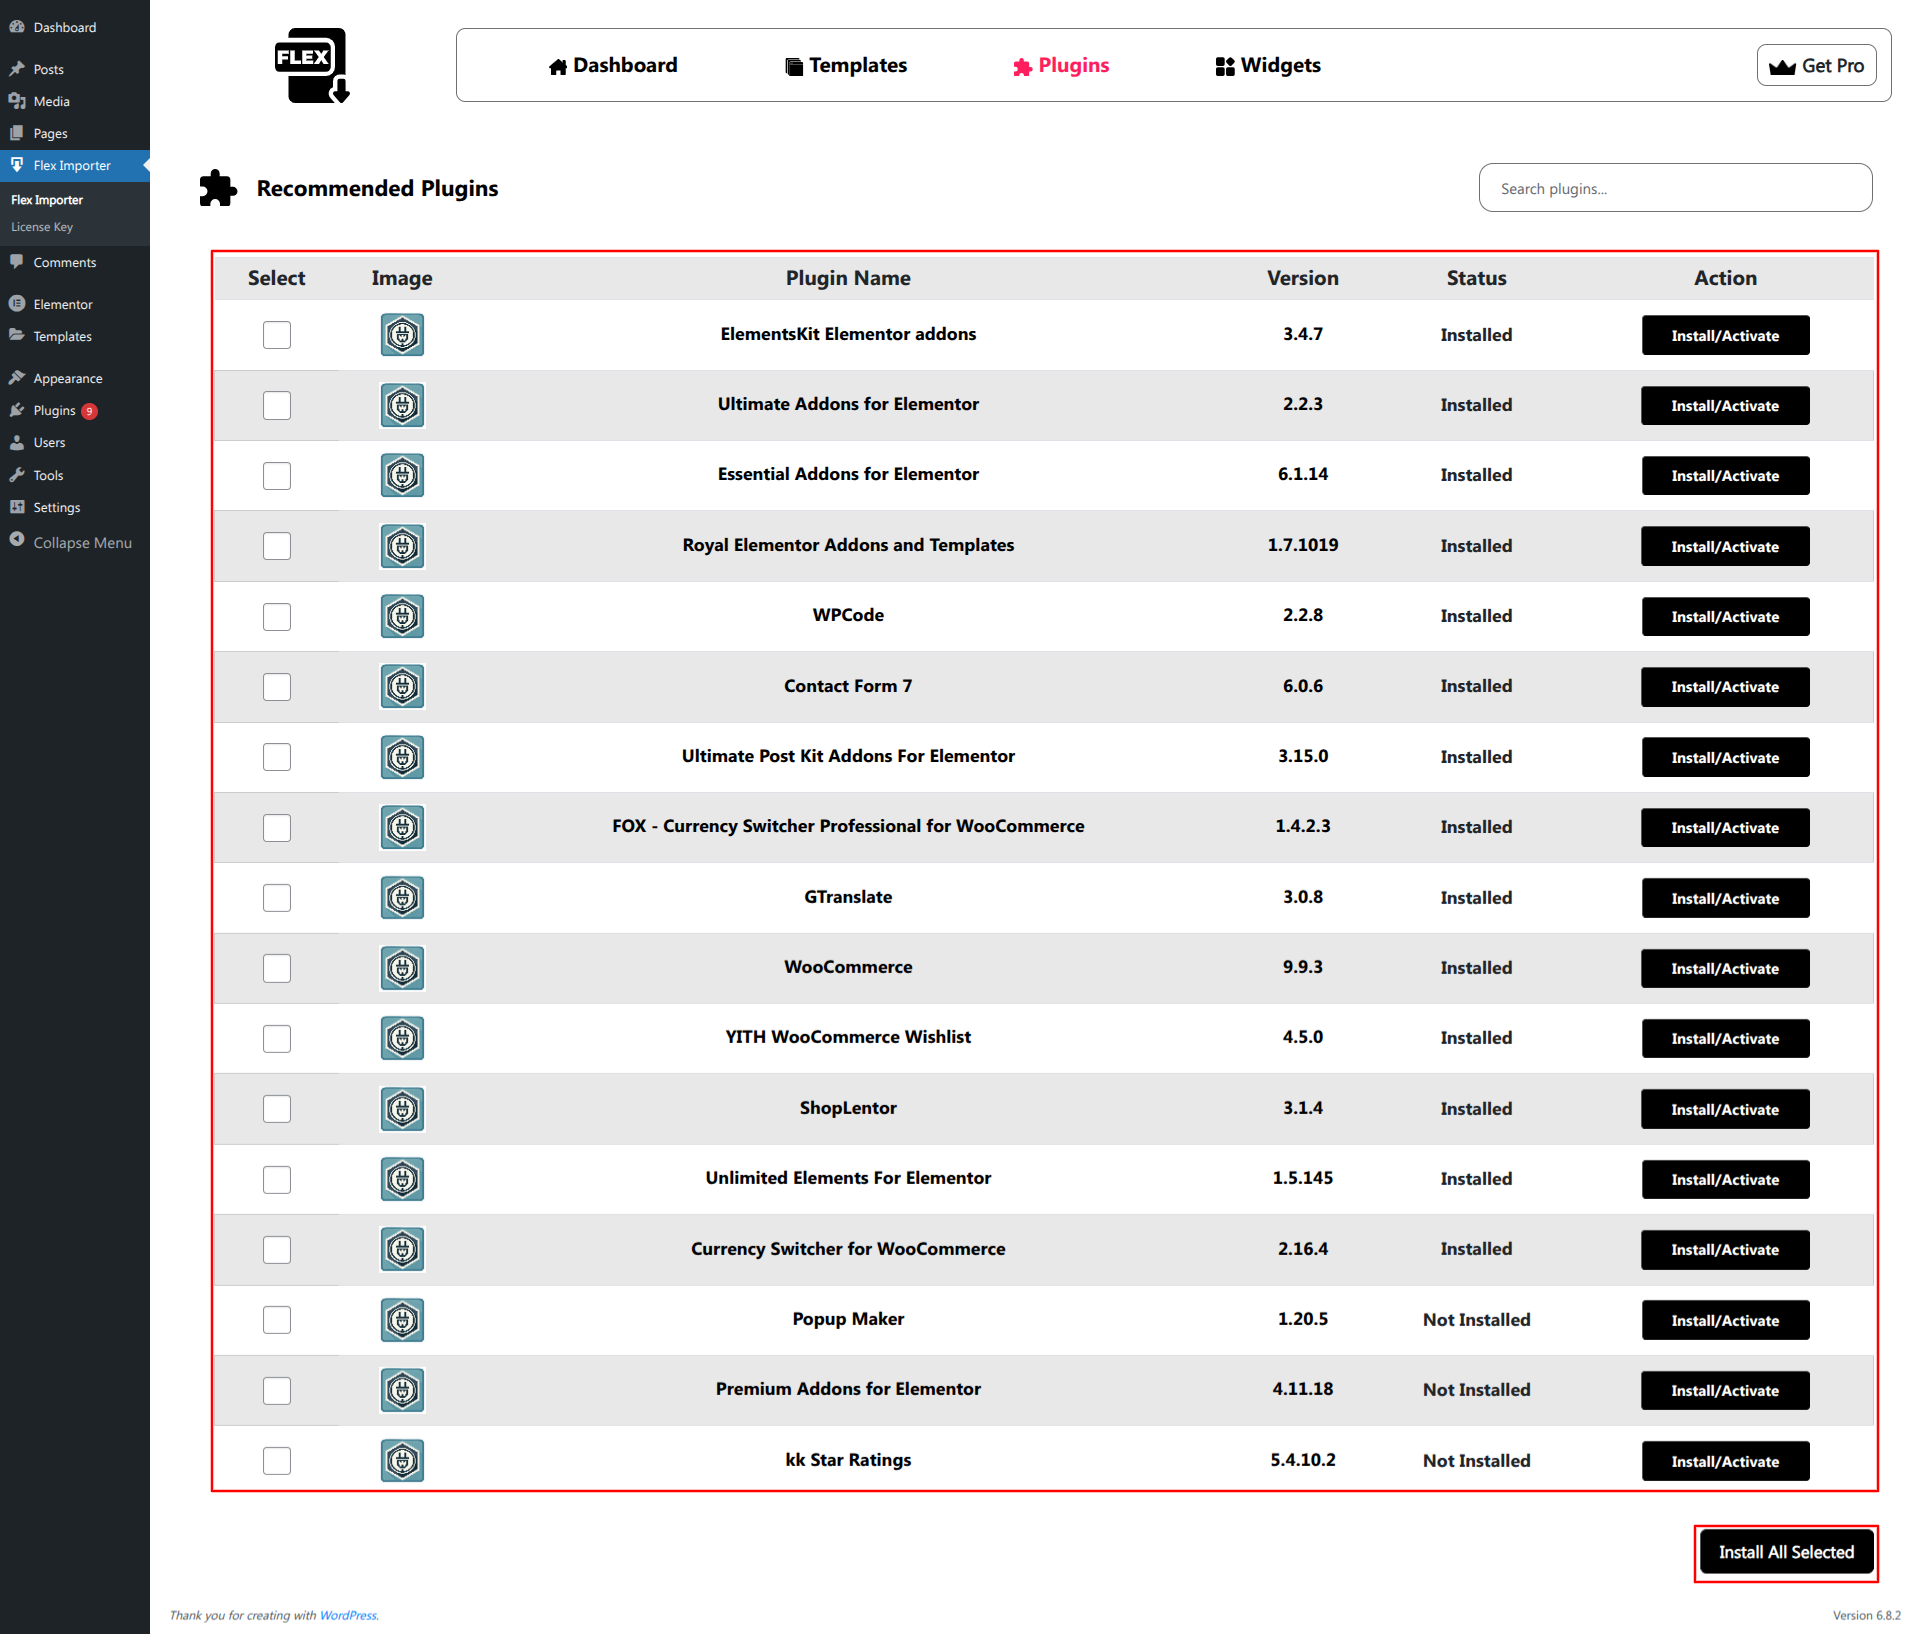This screenshot has height=1635, width=1919.
Task: Click the Media icon in the sidebar
Action: click(17, 101)
